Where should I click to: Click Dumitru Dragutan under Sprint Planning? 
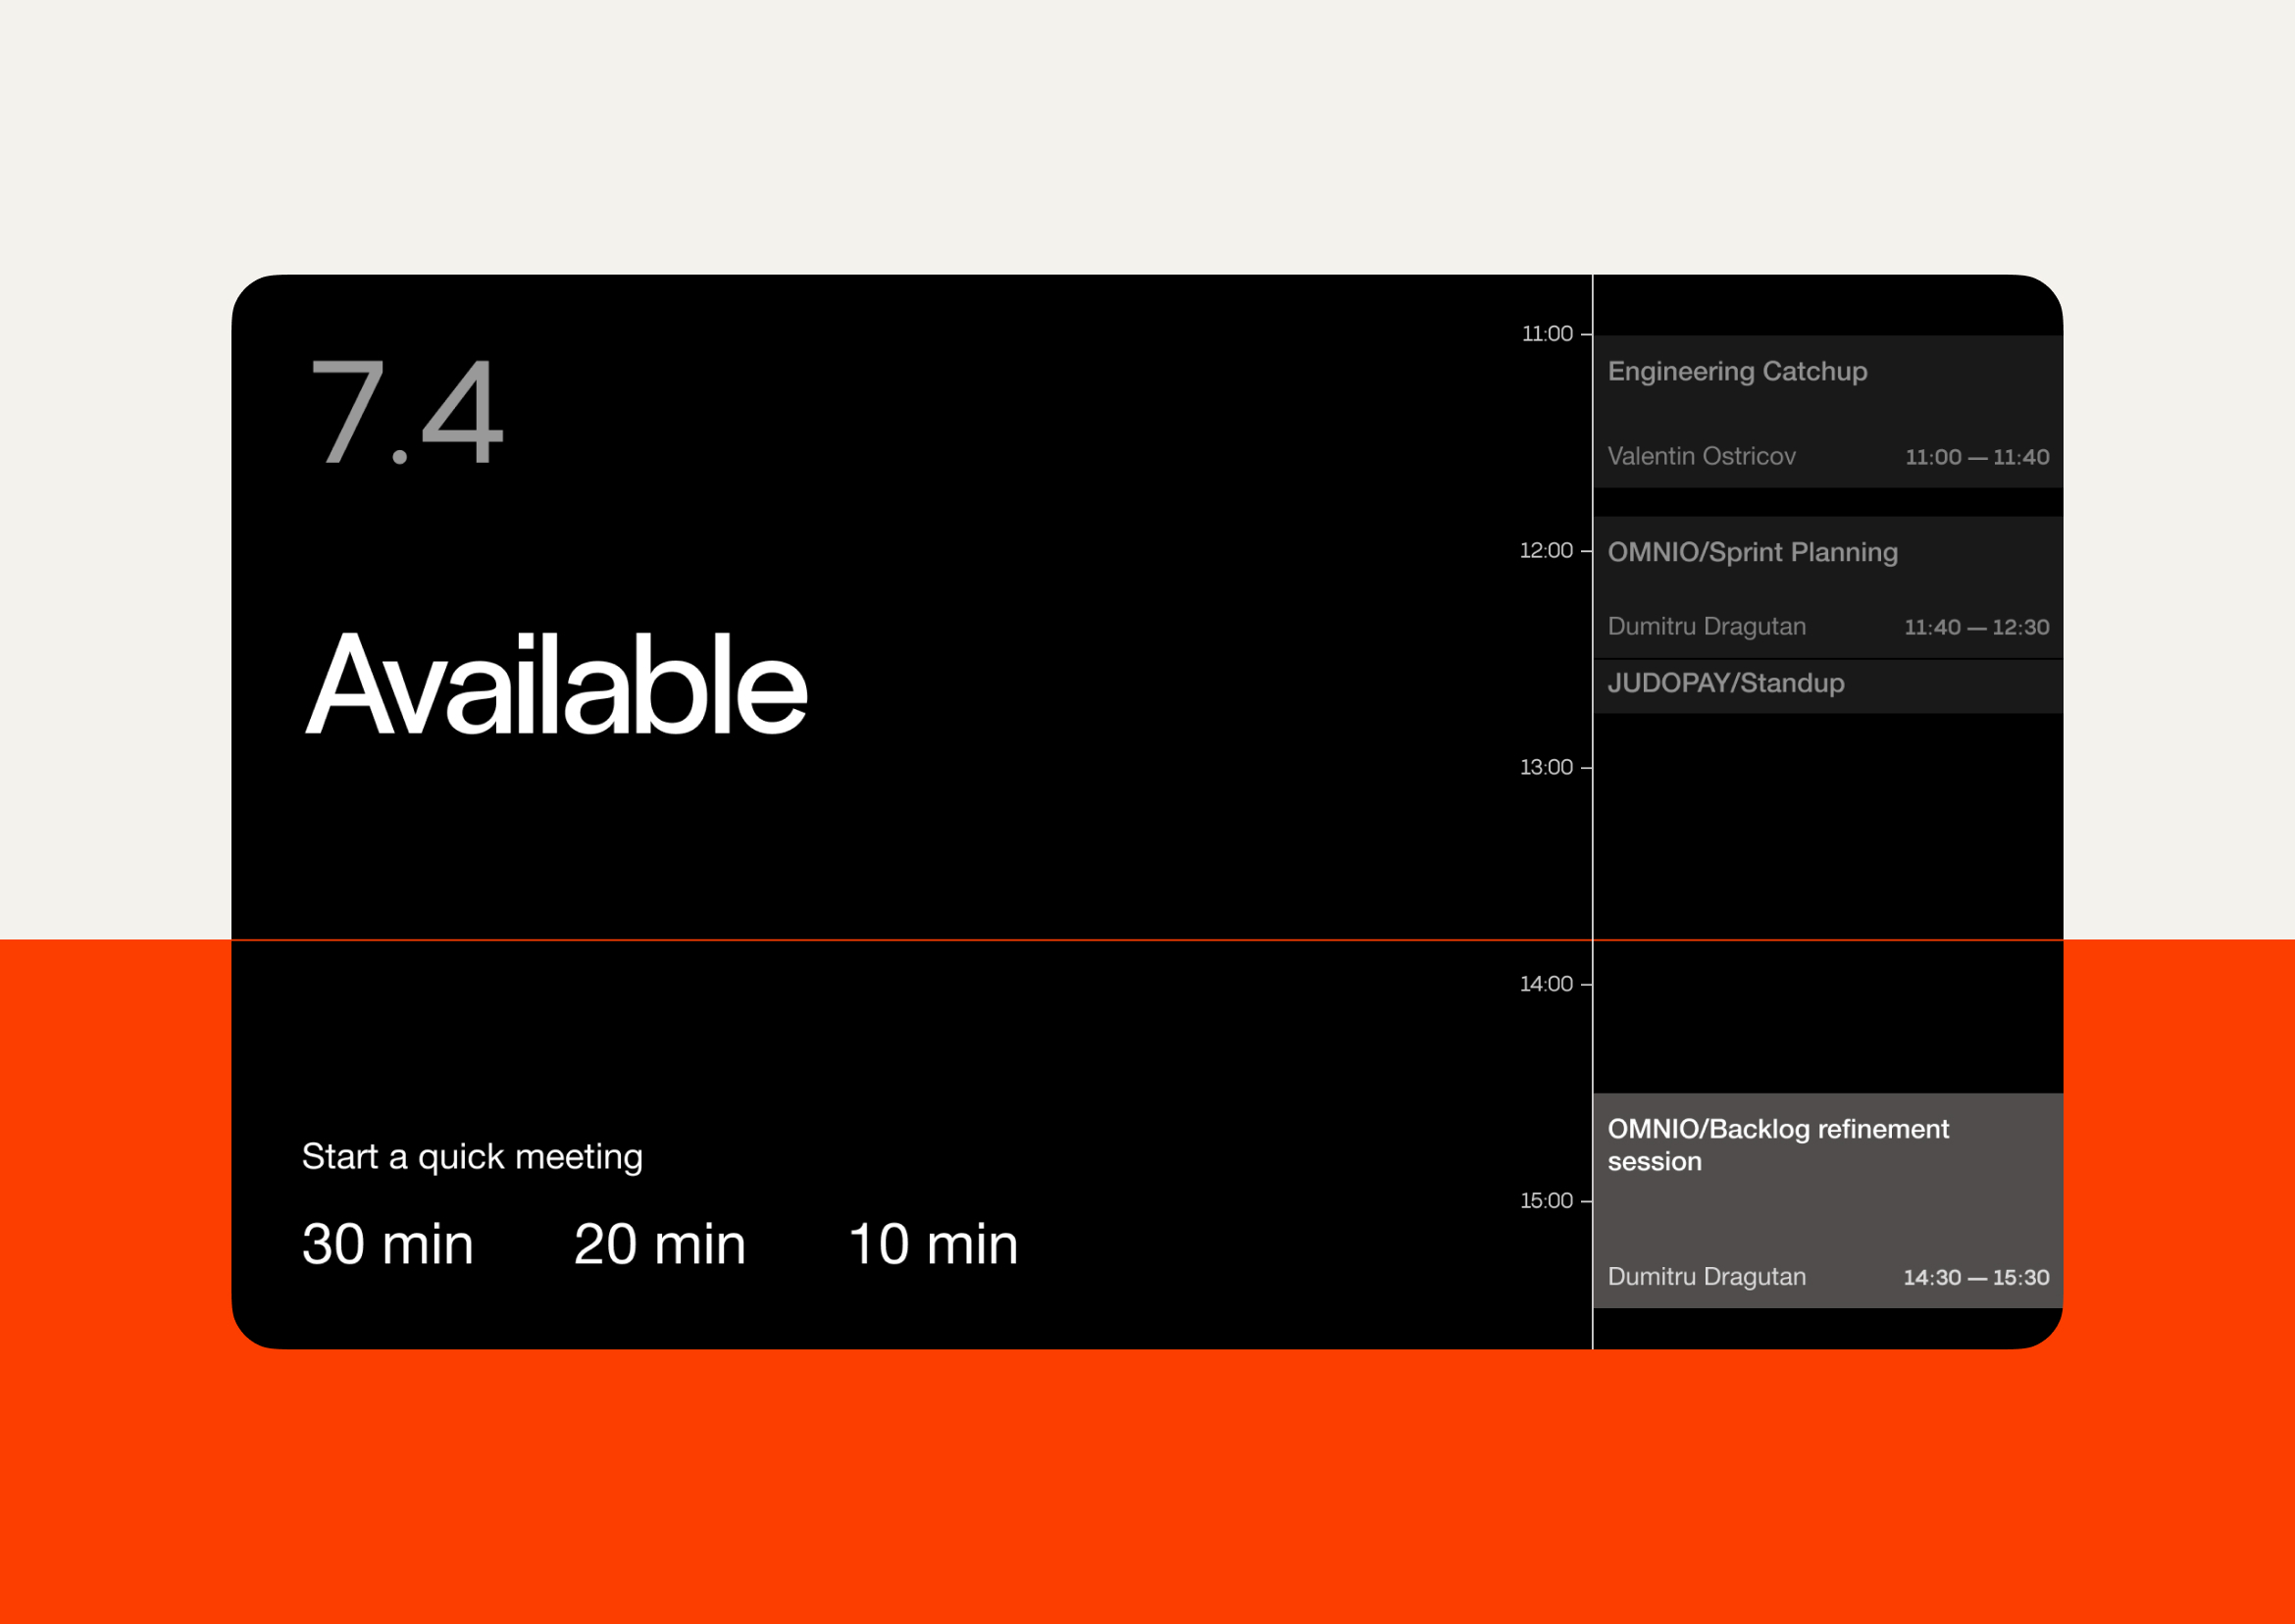[1706, 627]
